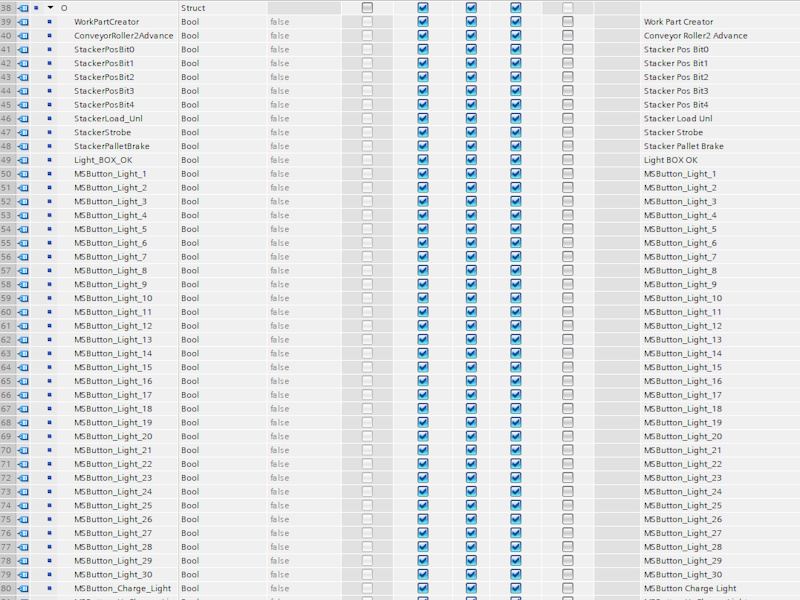This screenshot has width=800, height=600.
Task: Click the tag icon of MSButton_Light_20 row
Action: tap(23, 436)
